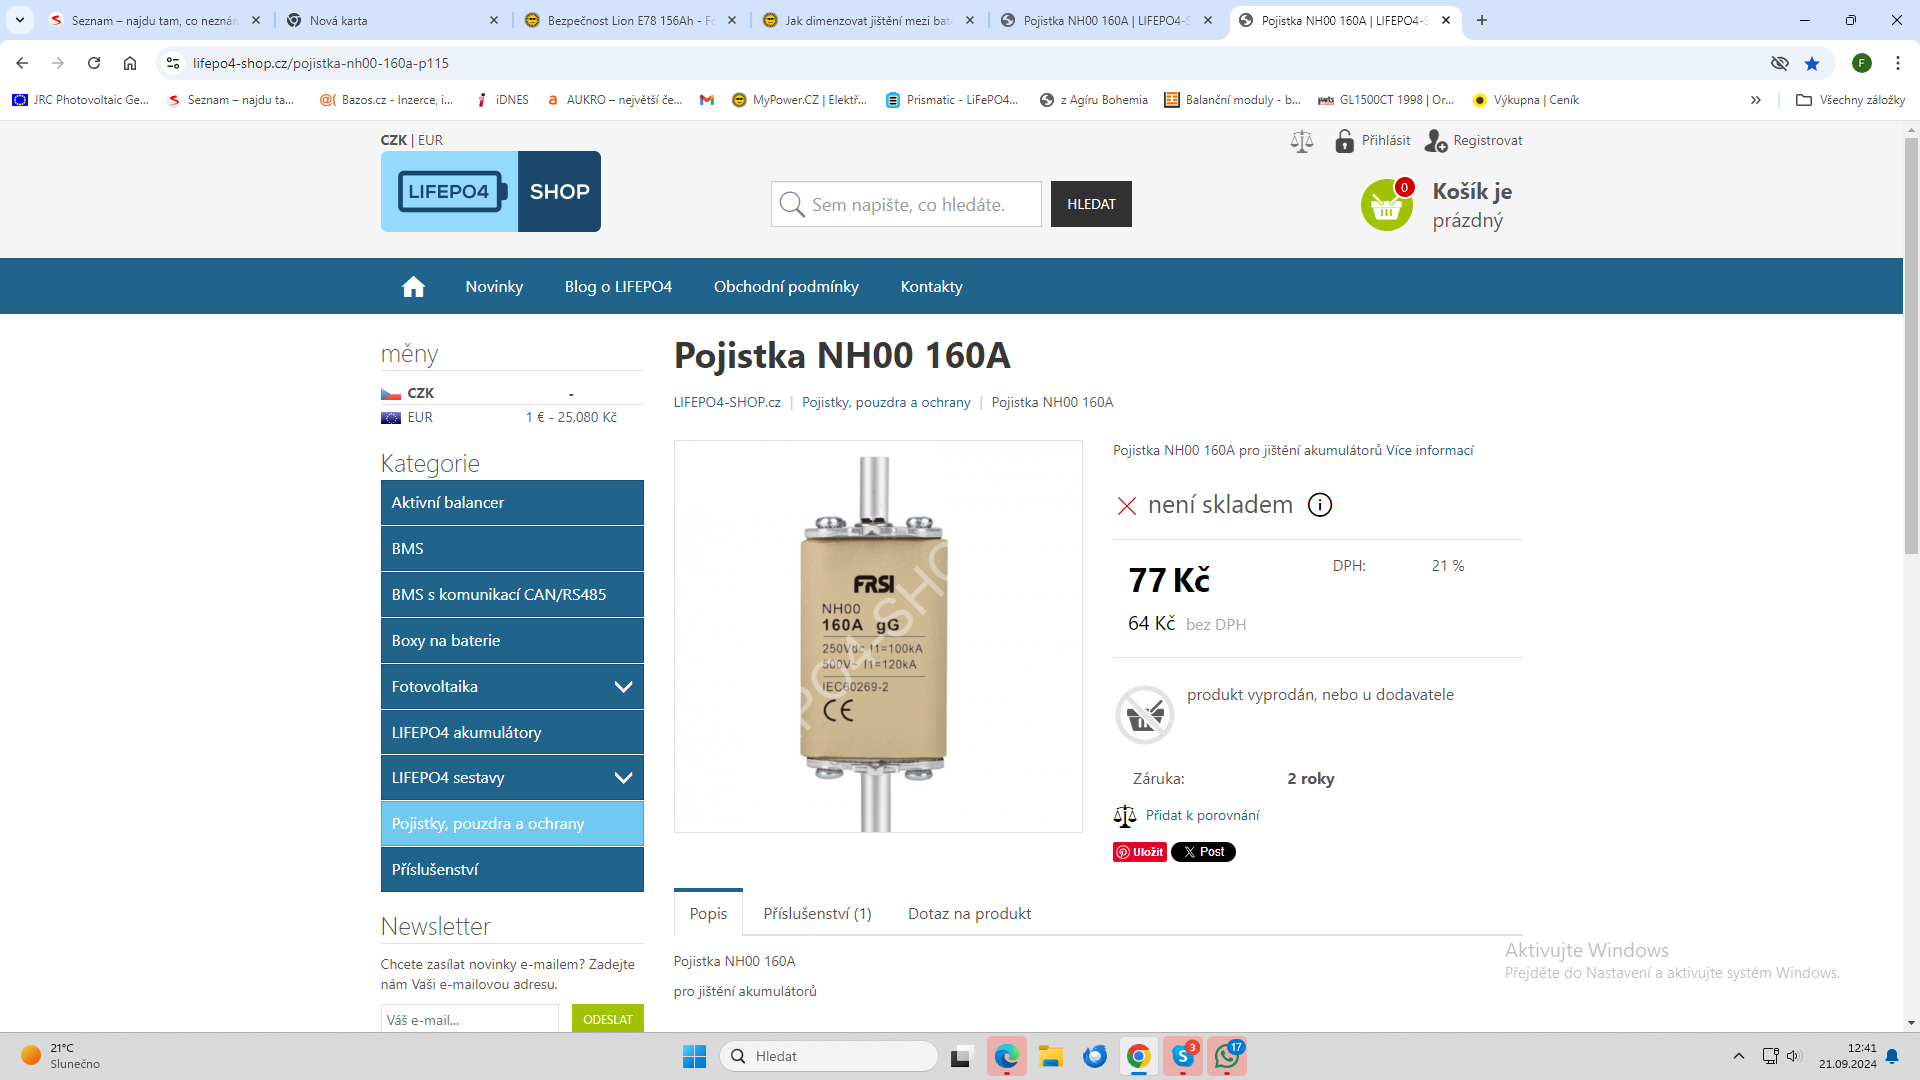Click the home icon in navigation bar
The image size is (1920, 1080).
click(413, 287)
